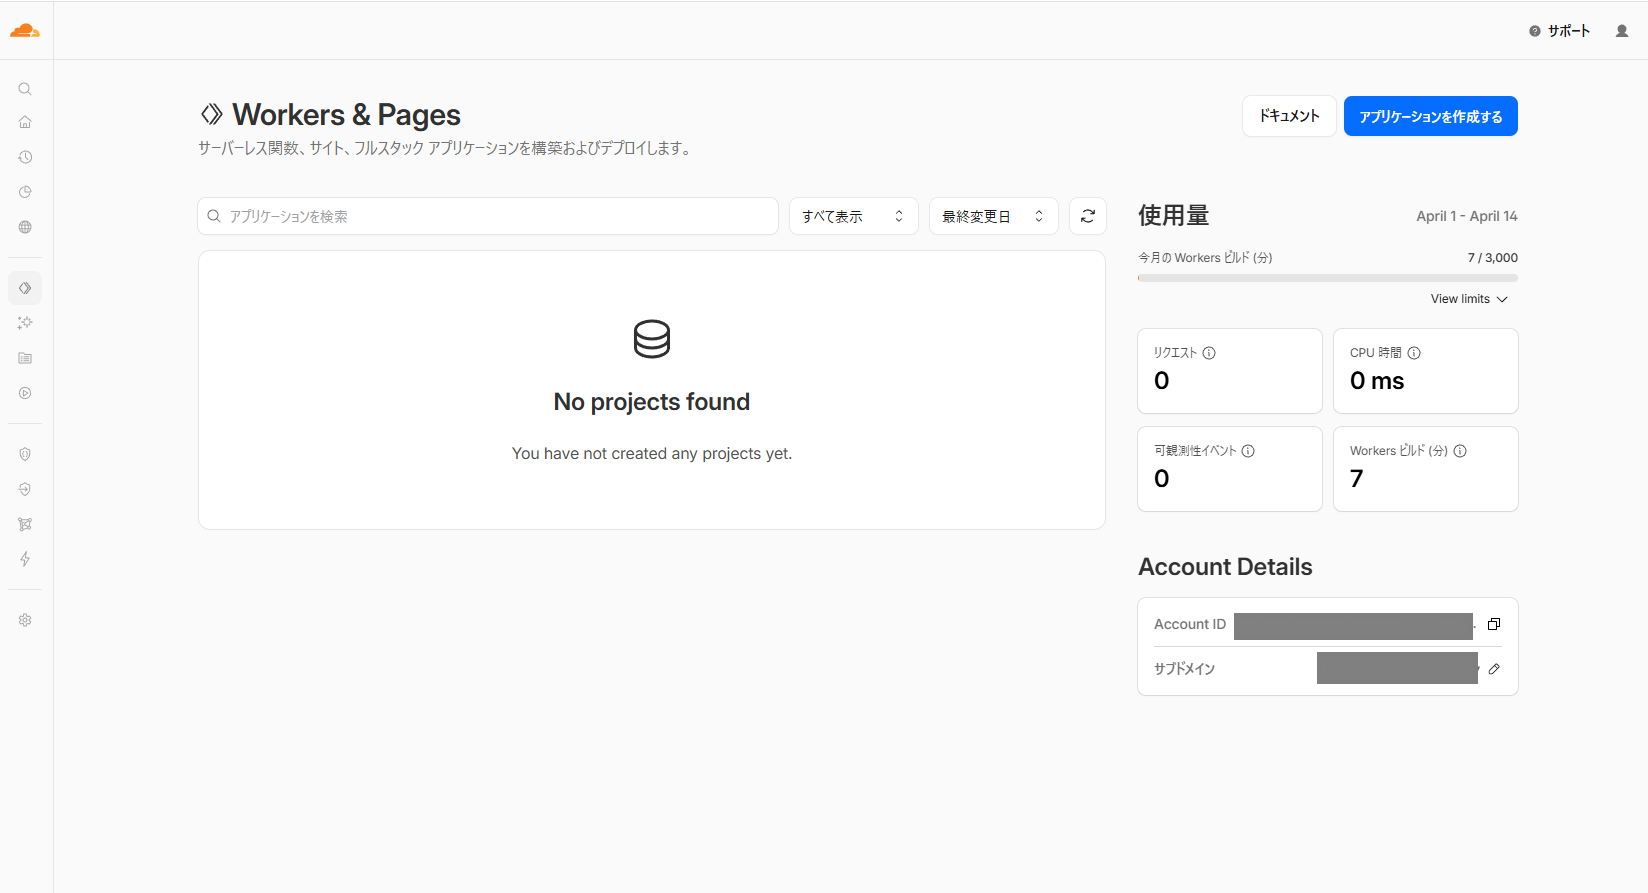Click info icon next to 可観測性イベント

coord(1248,451)
